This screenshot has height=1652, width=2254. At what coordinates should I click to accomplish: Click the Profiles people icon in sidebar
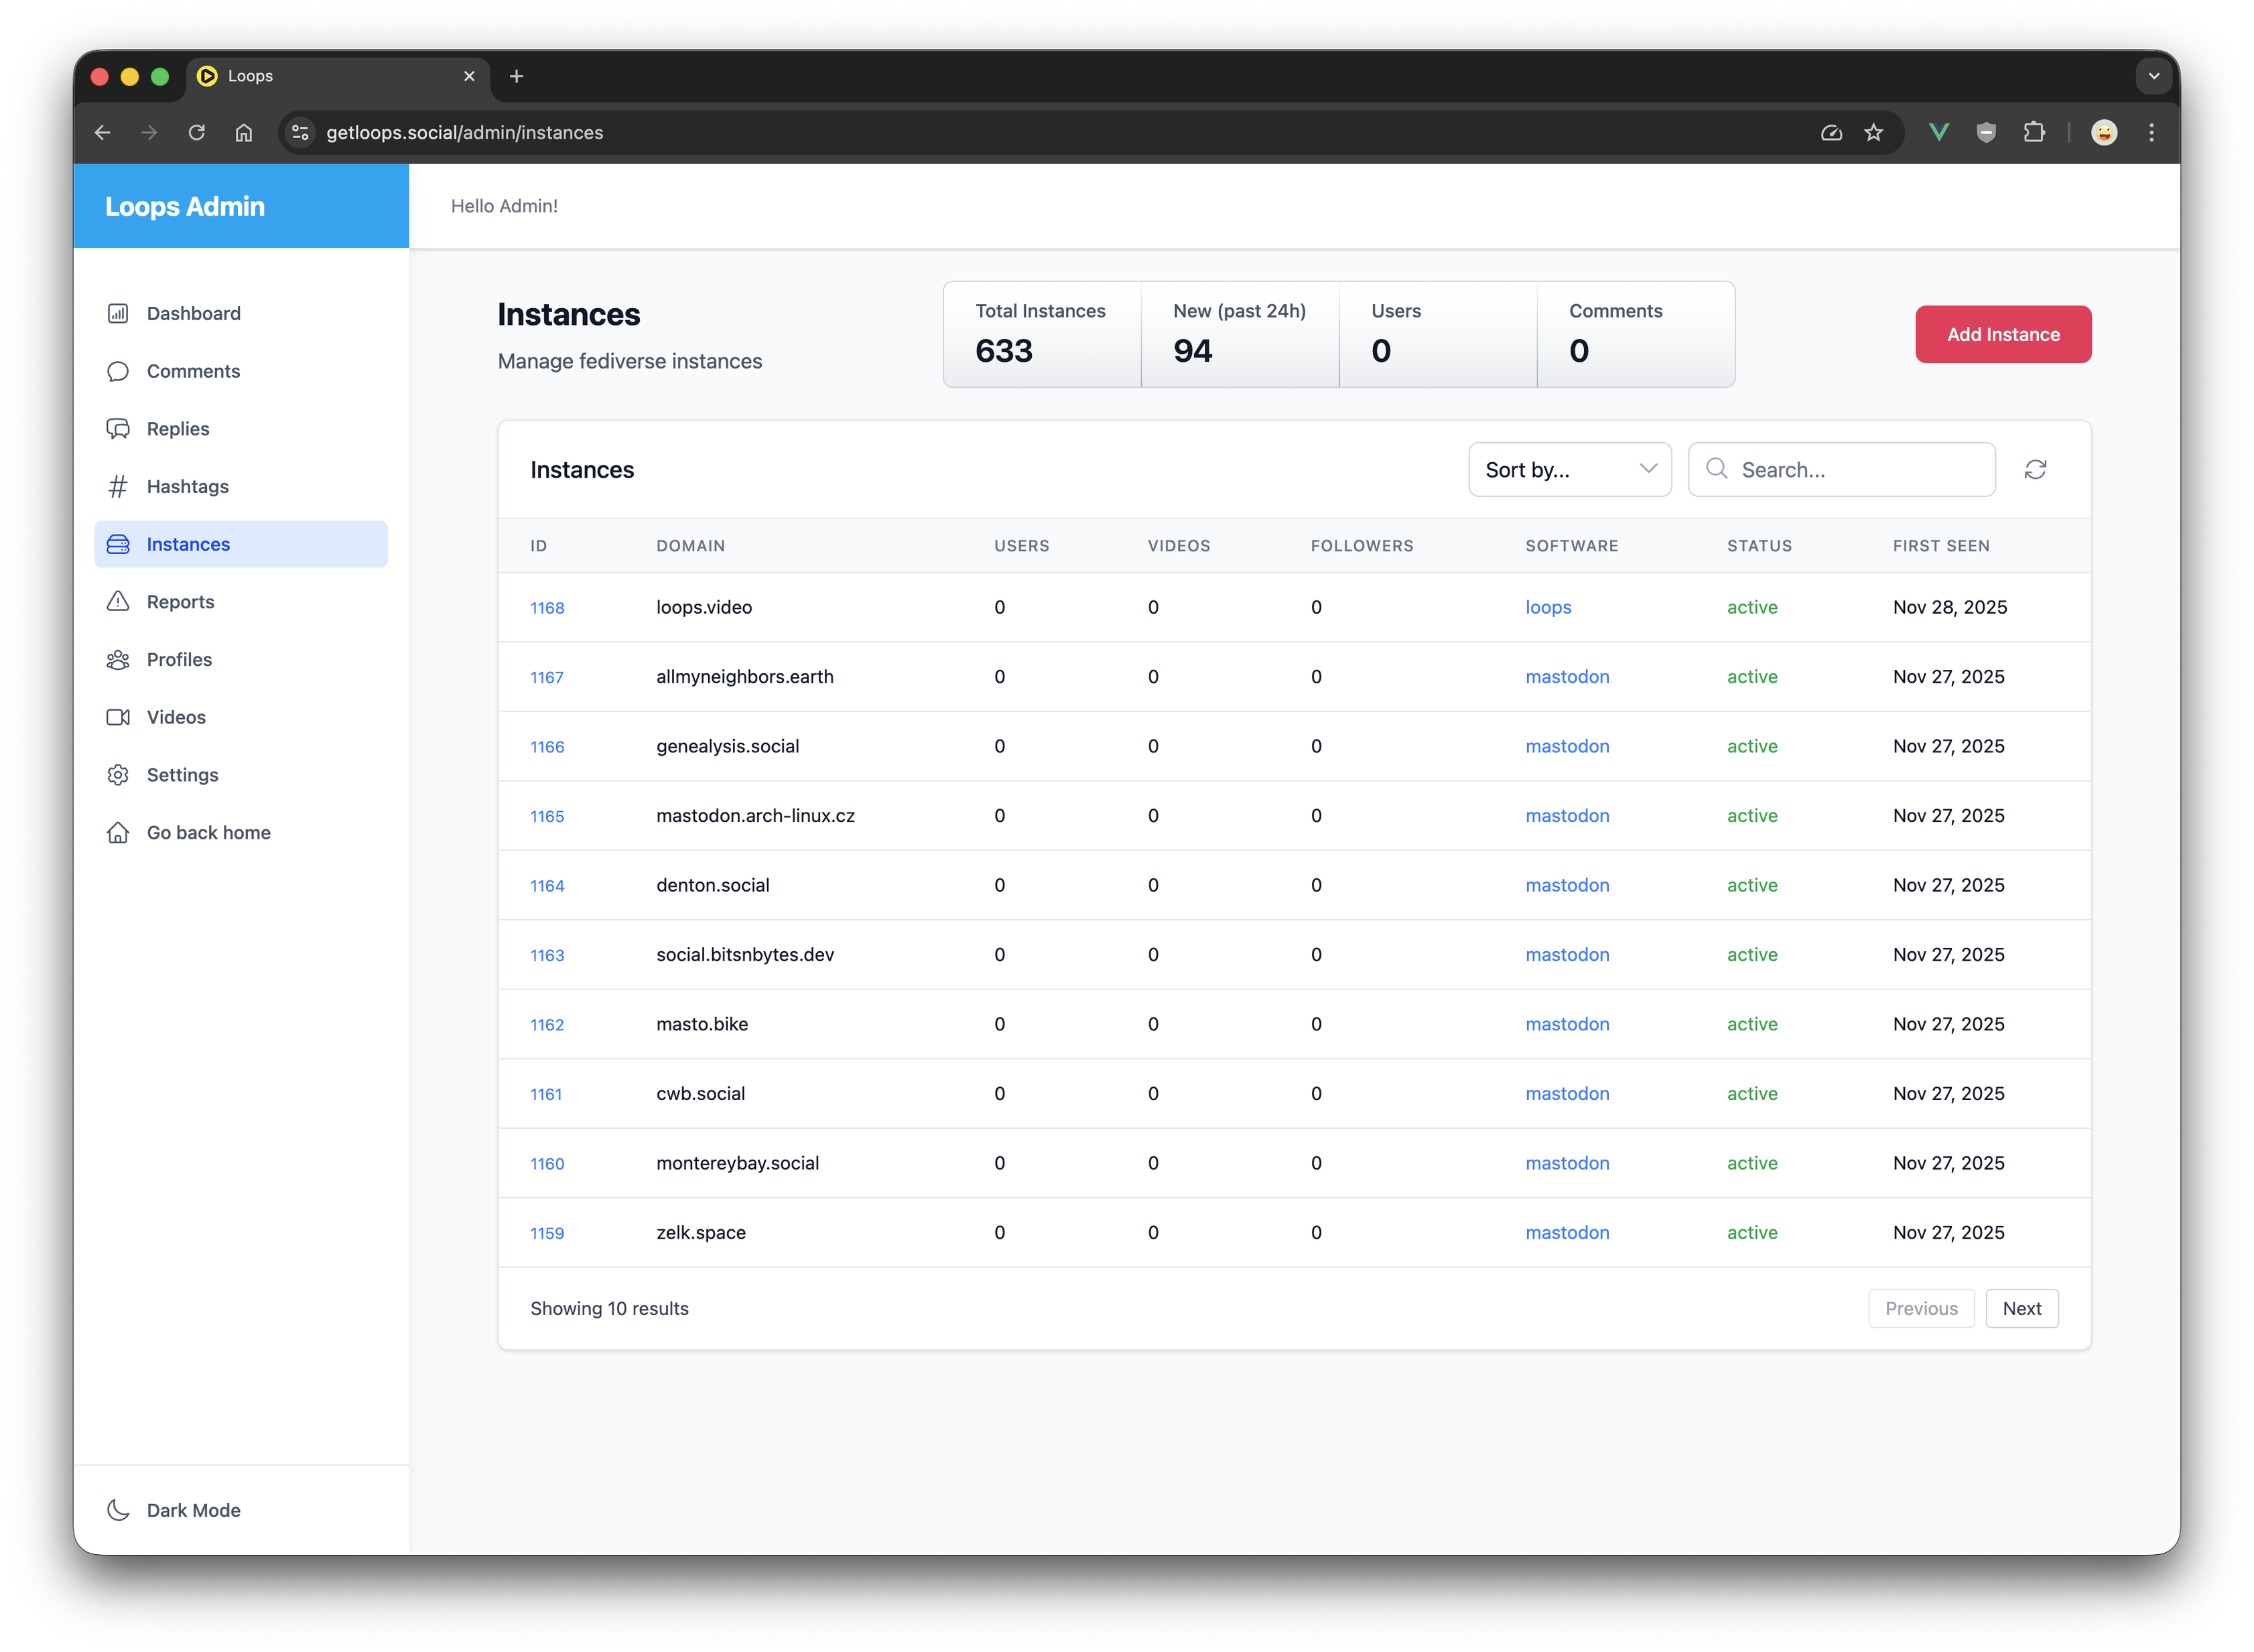[118, 660]
